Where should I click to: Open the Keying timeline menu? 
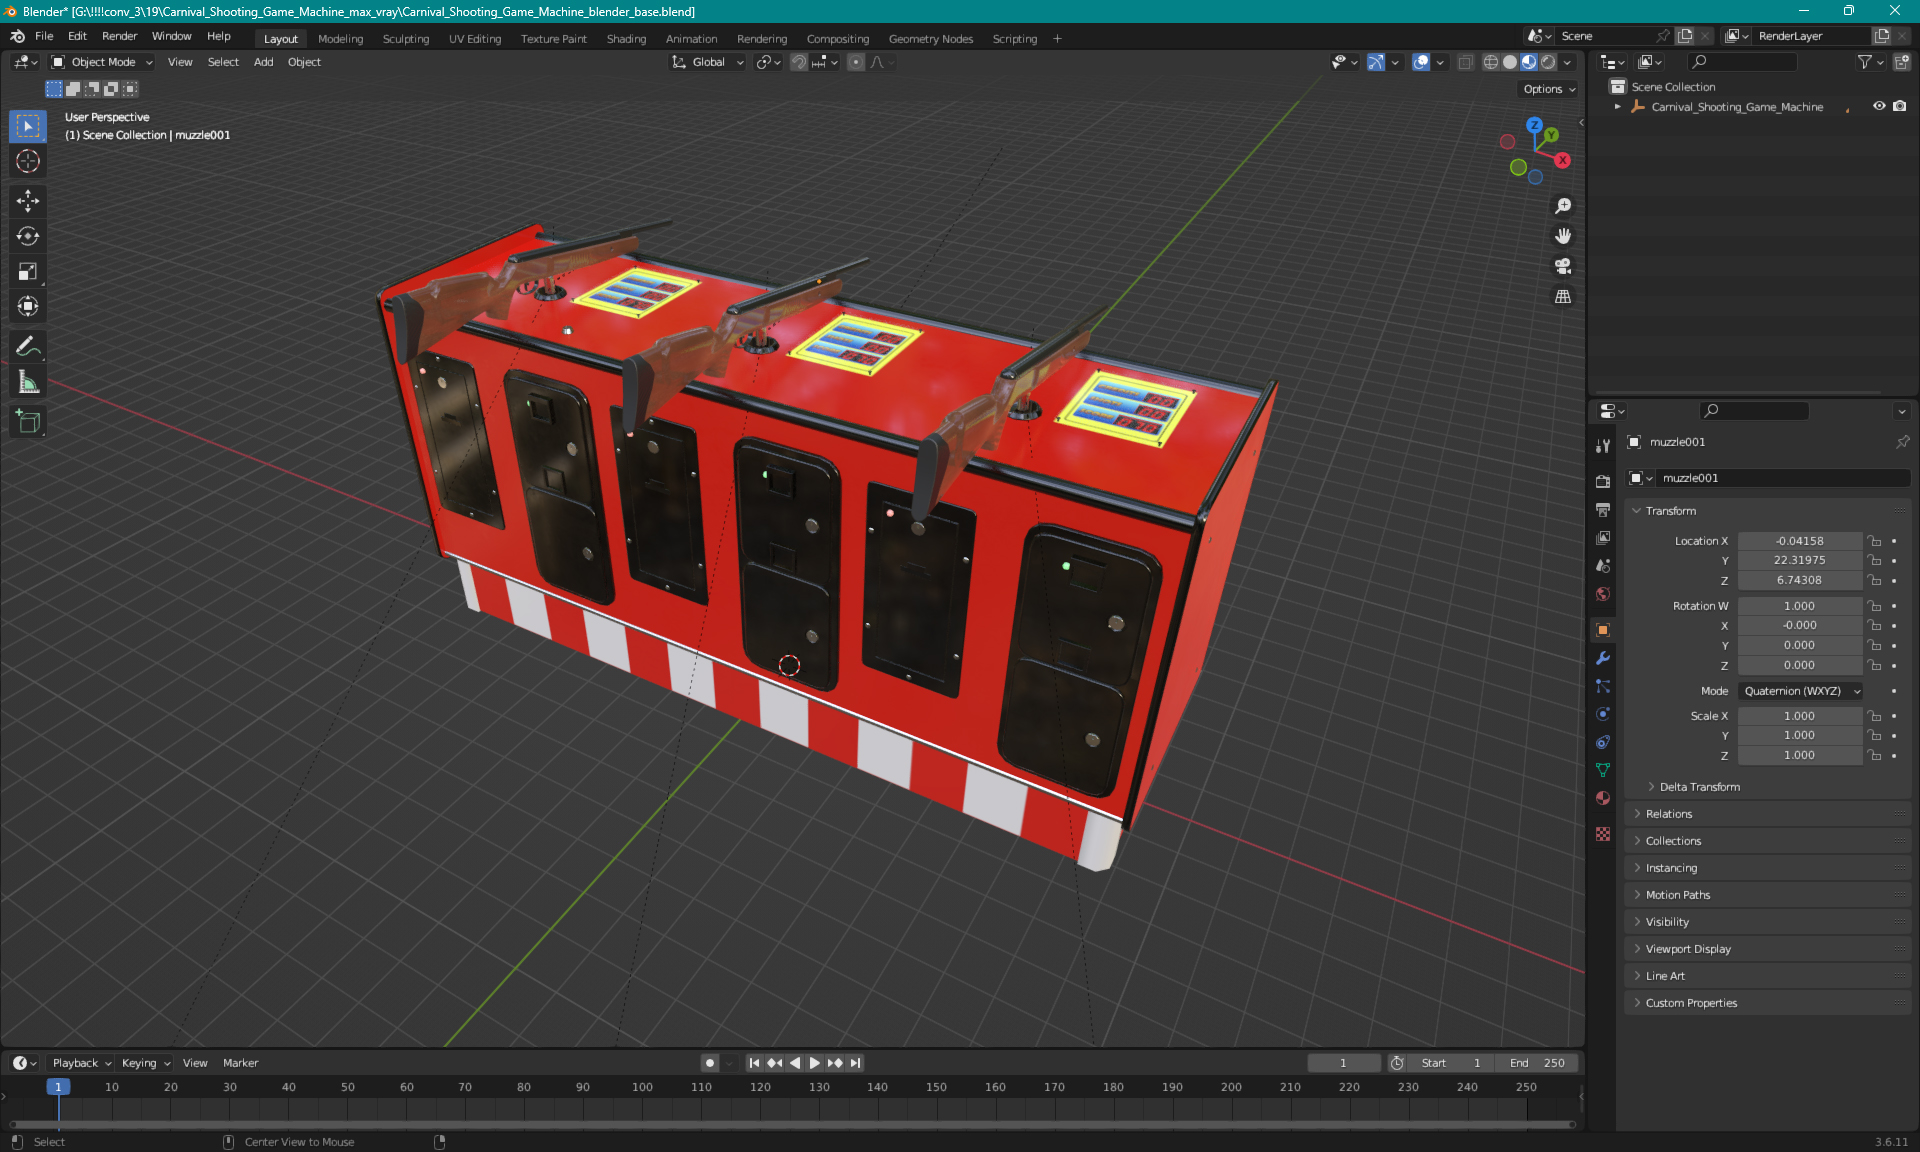145,1063
